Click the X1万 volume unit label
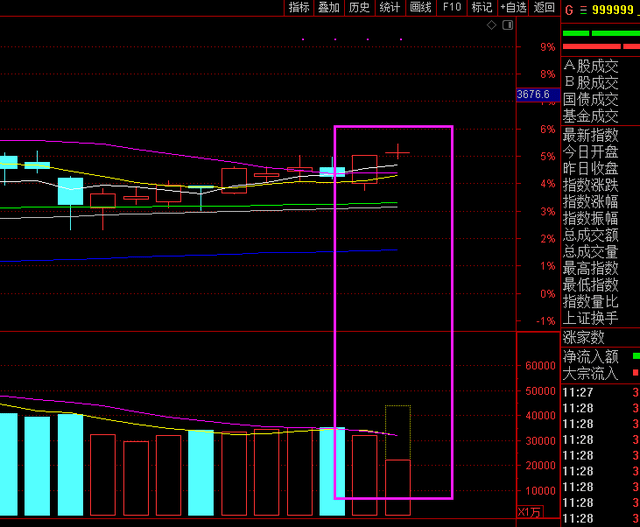Image resolution: width=640 pixels, height=527 pixels. pyautogui.click(x=529, y=512)
